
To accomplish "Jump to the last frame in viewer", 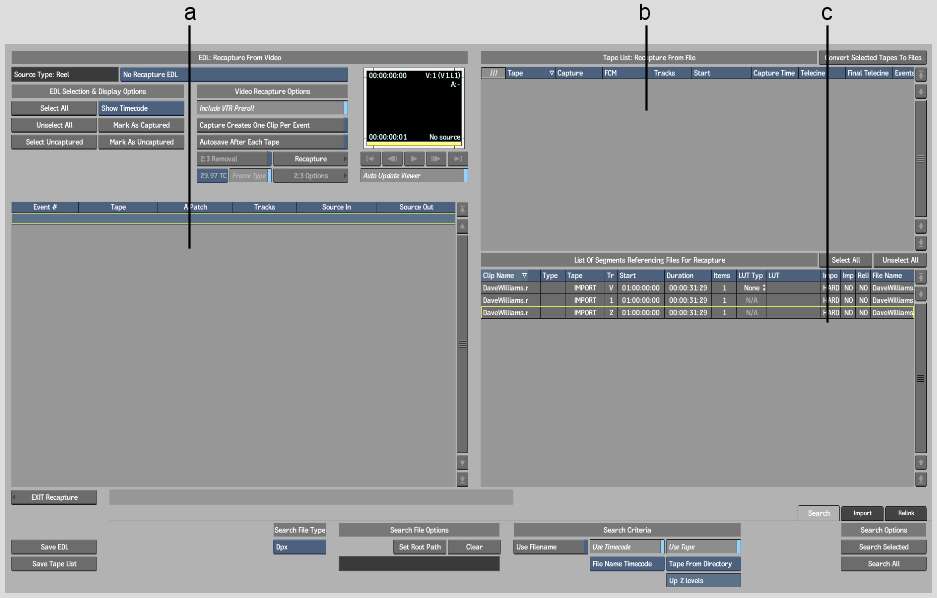I will (x=458, y=159).
